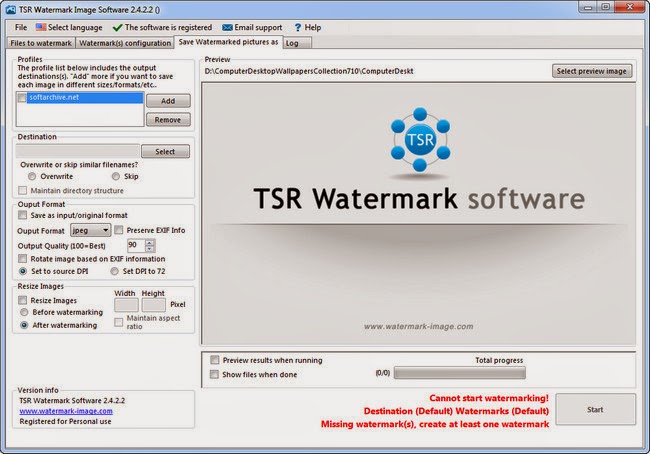Viewport: 650px width, 454px height.
Task: Choose the Skip radio option
Action: 116,176
